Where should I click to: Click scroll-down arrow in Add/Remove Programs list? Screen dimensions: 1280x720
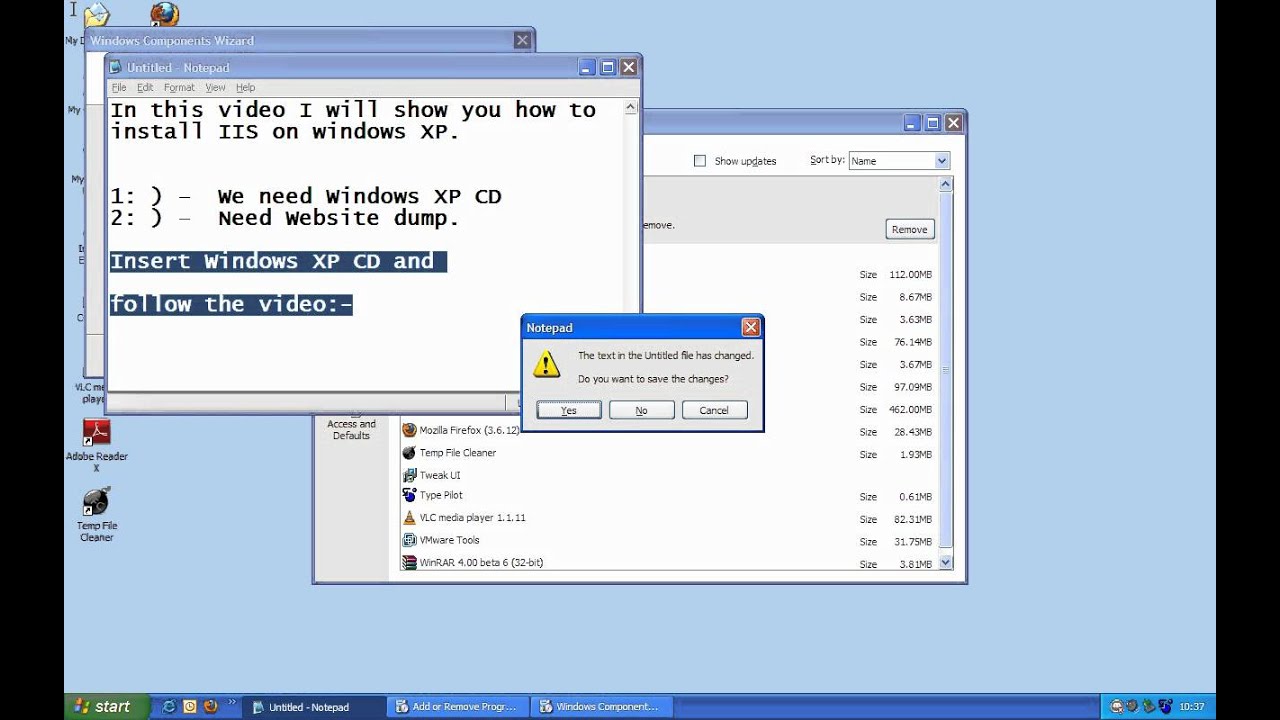point(946,563)
